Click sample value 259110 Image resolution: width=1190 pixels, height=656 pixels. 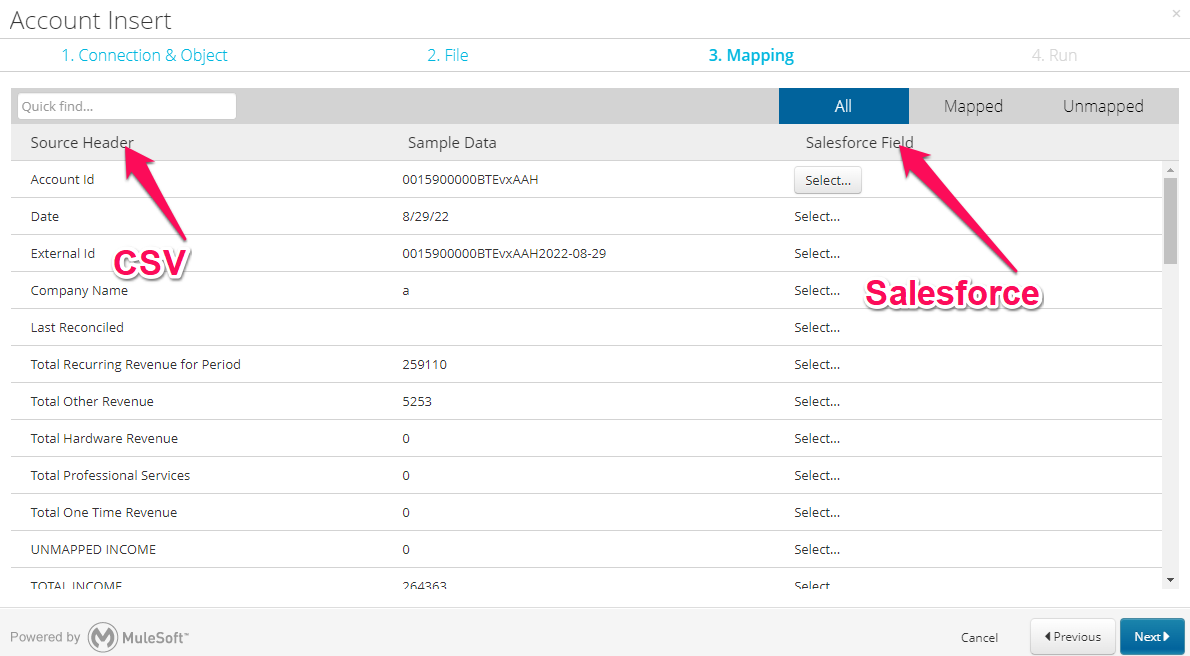click(424, 364)
